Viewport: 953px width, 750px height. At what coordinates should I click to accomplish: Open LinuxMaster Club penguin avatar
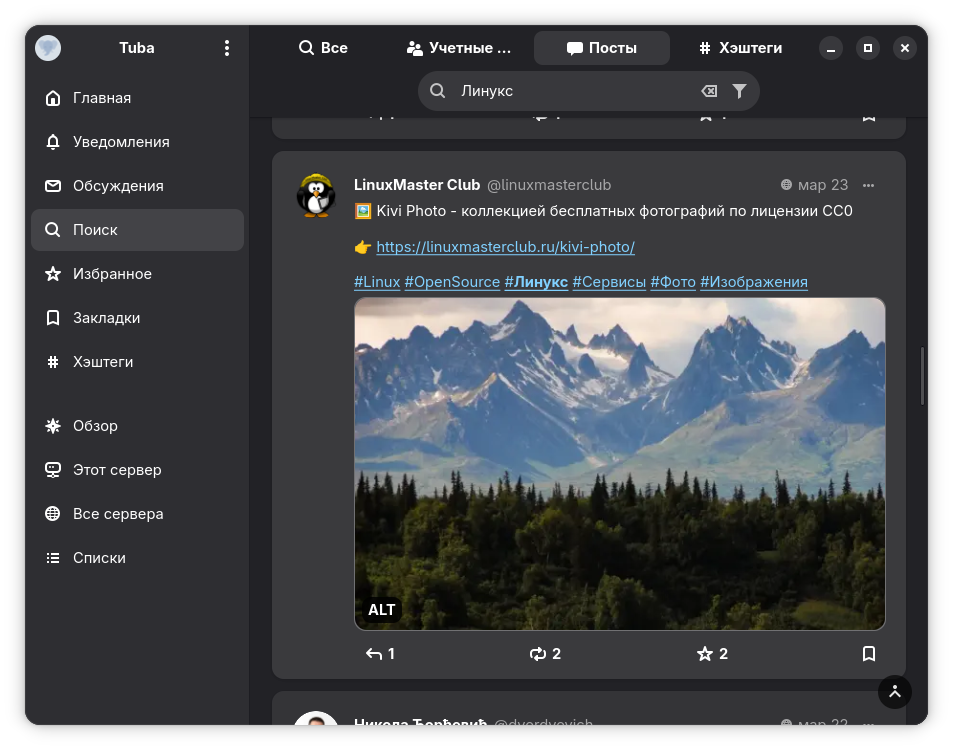click(316, 196)
